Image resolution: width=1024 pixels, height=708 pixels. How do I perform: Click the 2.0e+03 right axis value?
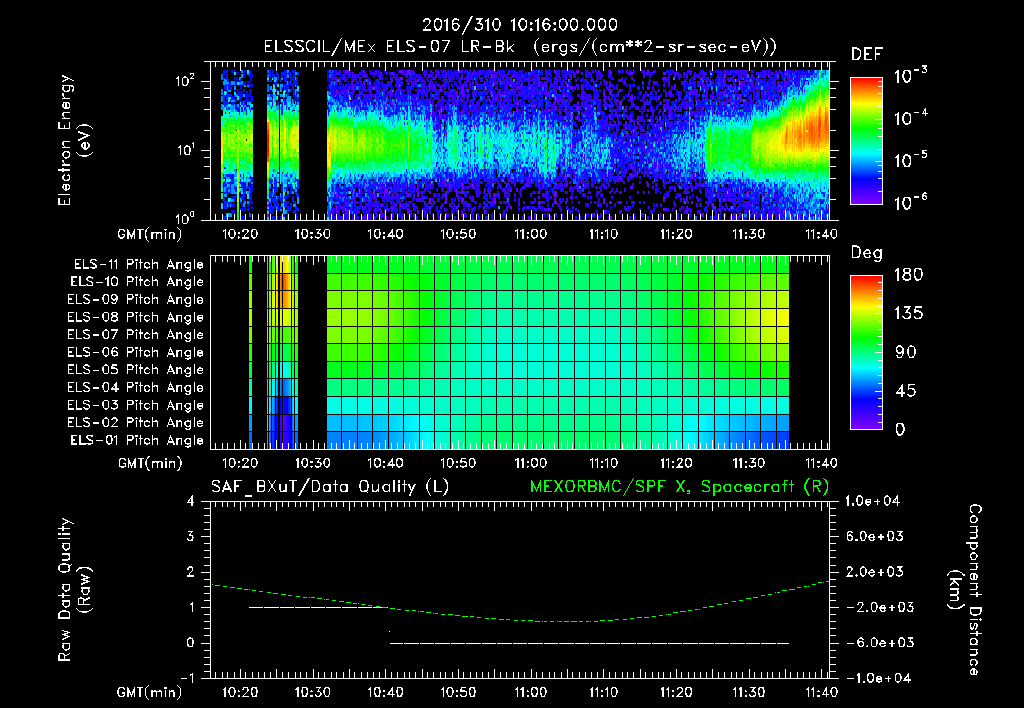tap(875, 571)
